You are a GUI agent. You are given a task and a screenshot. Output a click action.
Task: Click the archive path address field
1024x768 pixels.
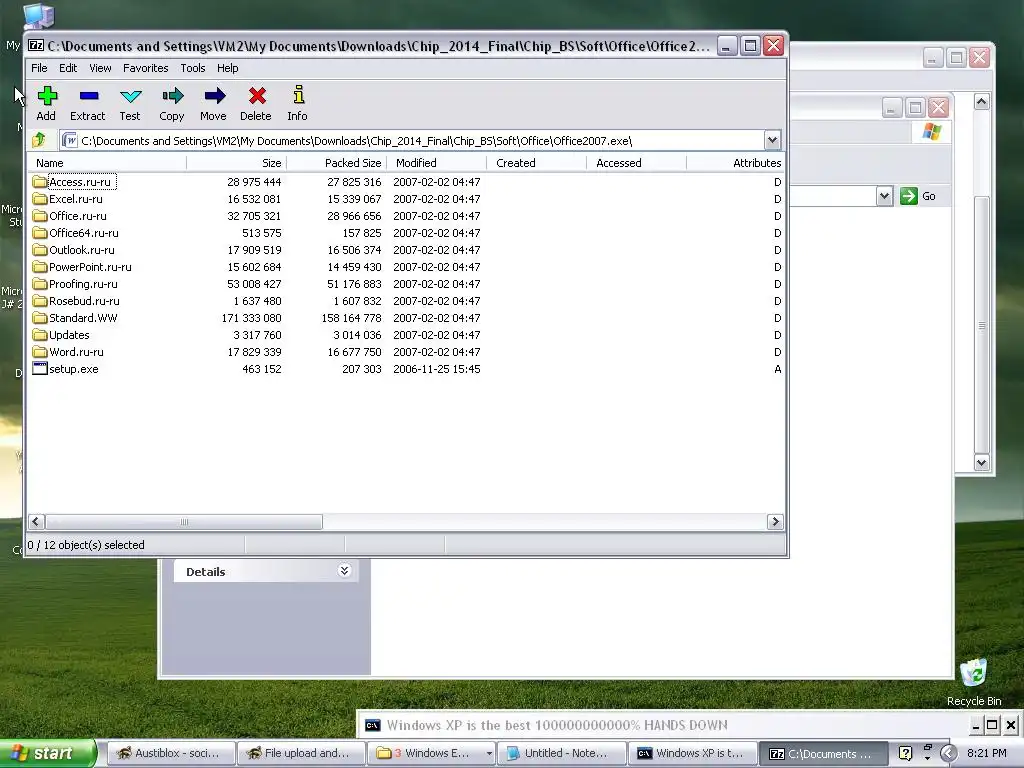(x=411, y=140)
